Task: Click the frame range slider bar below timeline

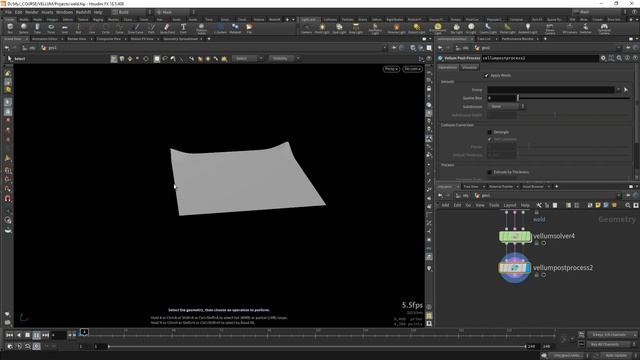Action: (317, 347)
